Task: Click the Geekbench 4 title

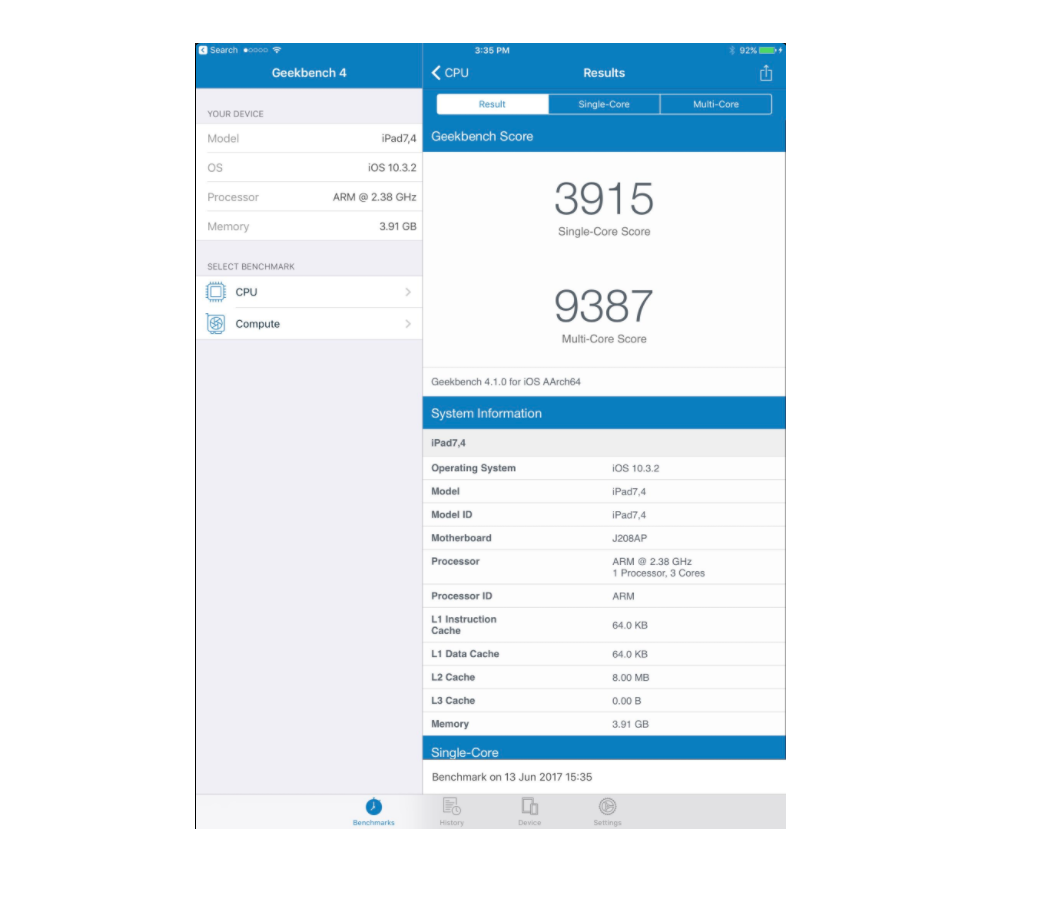Action: (x=309, y=73)
